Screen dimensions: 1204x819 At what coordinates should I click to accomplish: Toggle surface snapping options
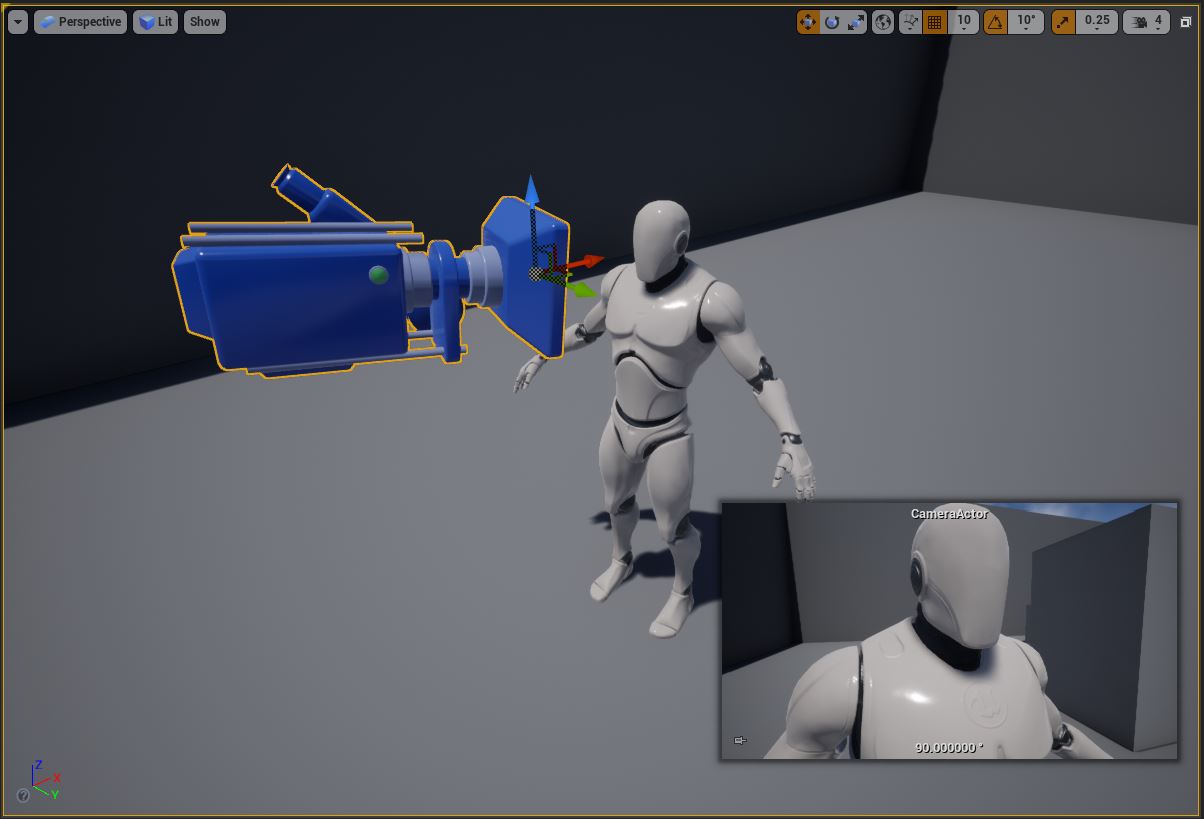[910, 22]
